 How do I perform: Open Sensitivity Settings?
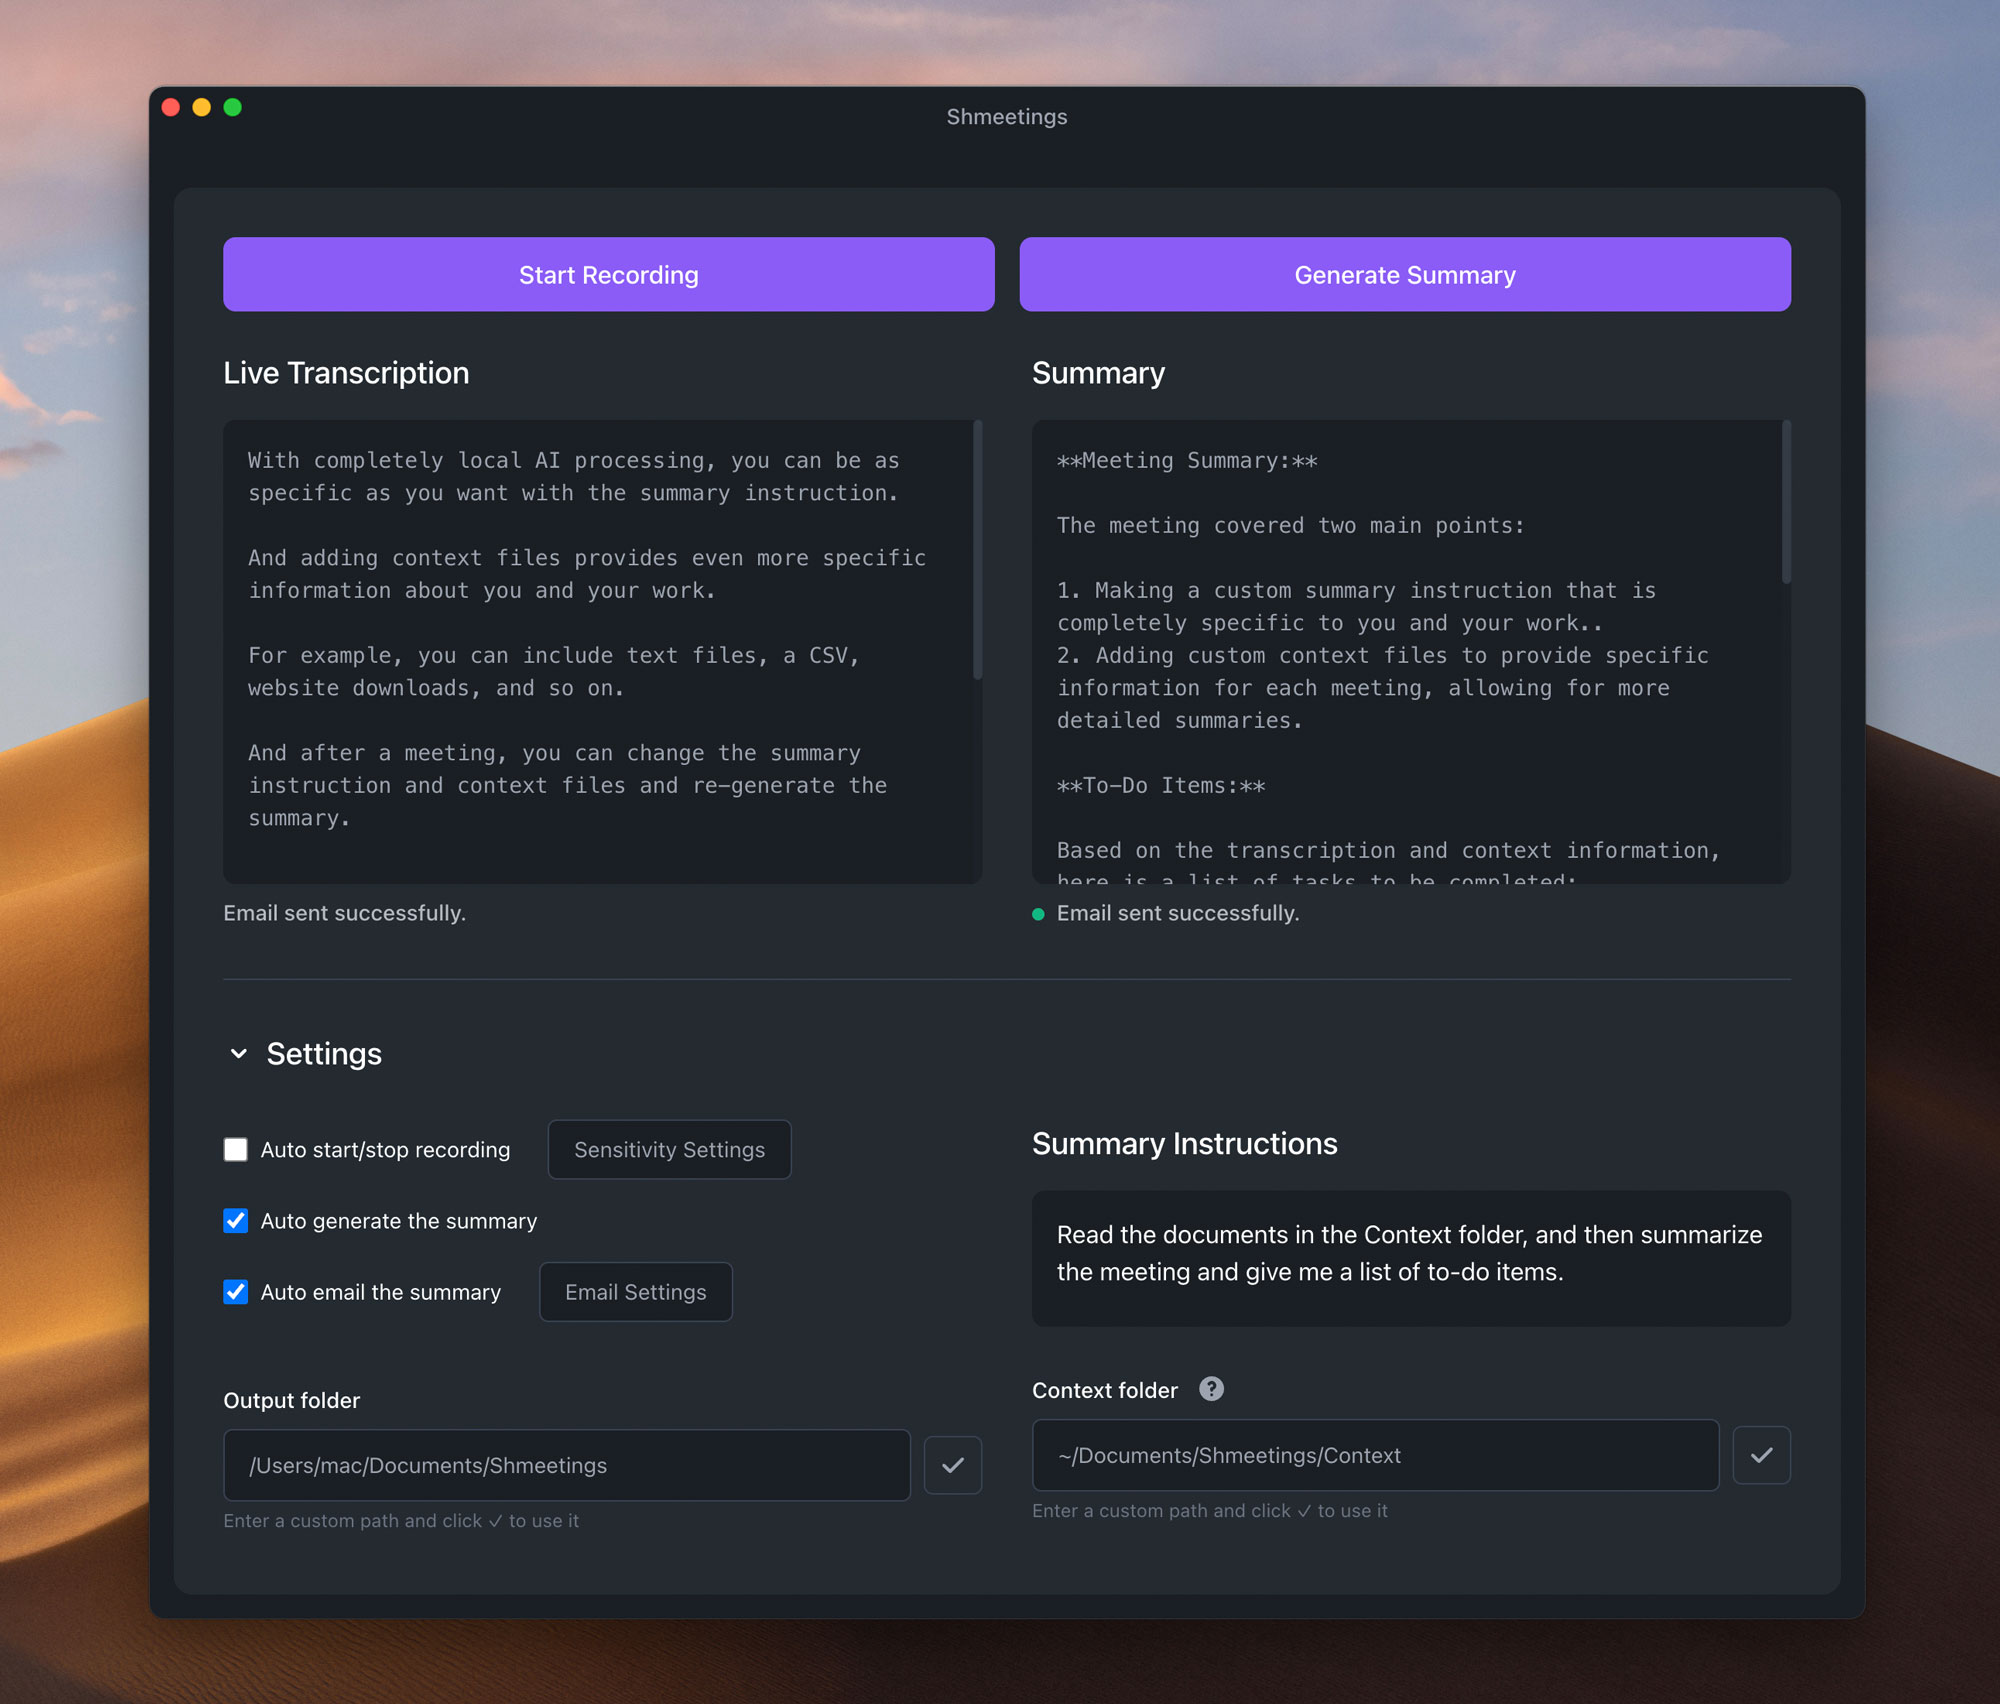pos(669,1149)
